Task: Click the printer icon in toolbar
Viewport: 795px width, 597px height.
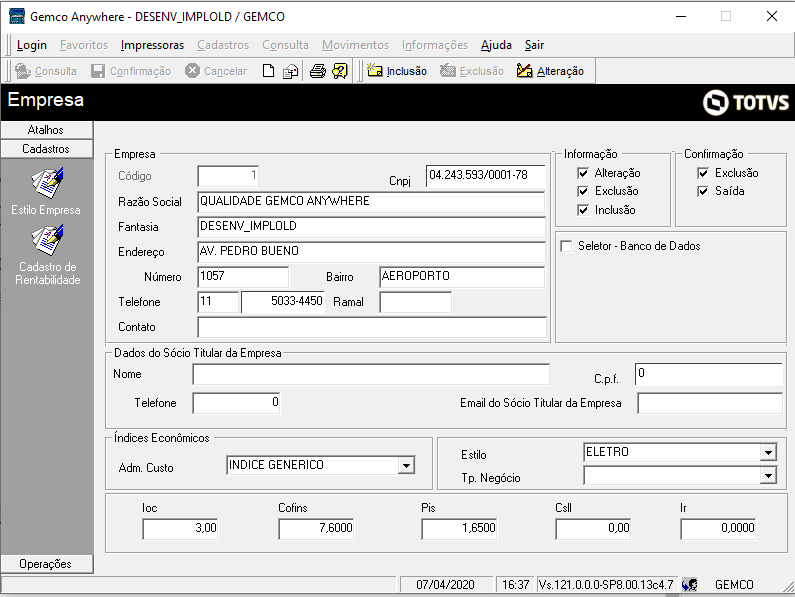Action: click(318, 71)
